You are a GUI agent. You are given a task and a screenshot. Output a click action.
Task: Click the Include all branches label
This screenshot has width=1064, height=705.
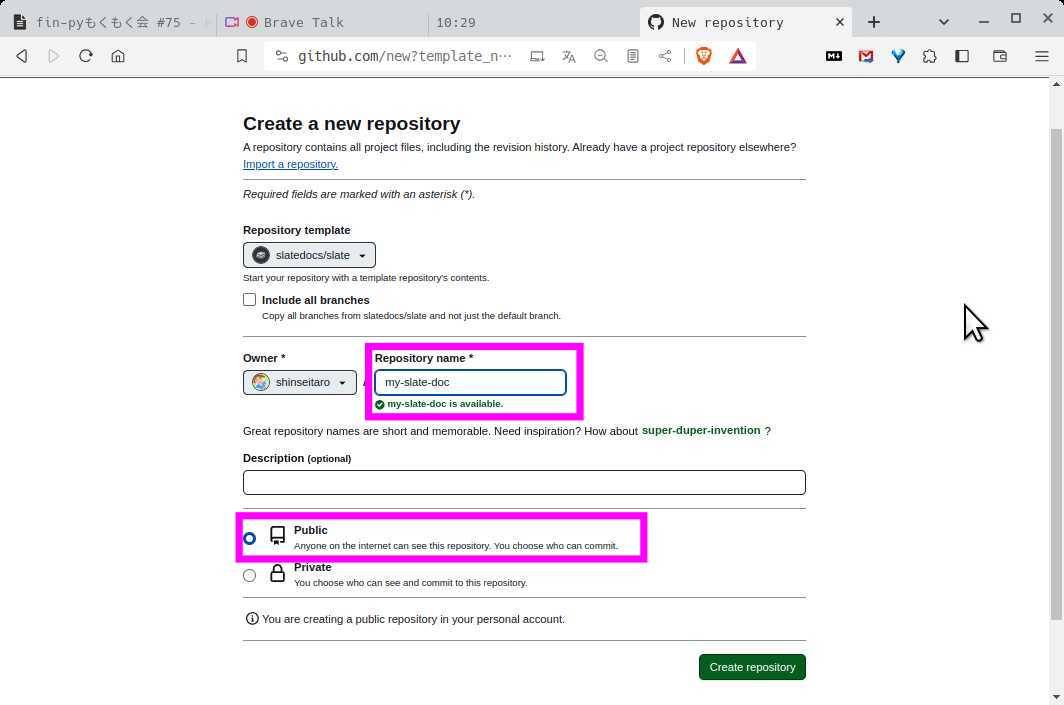coord(316,300)
